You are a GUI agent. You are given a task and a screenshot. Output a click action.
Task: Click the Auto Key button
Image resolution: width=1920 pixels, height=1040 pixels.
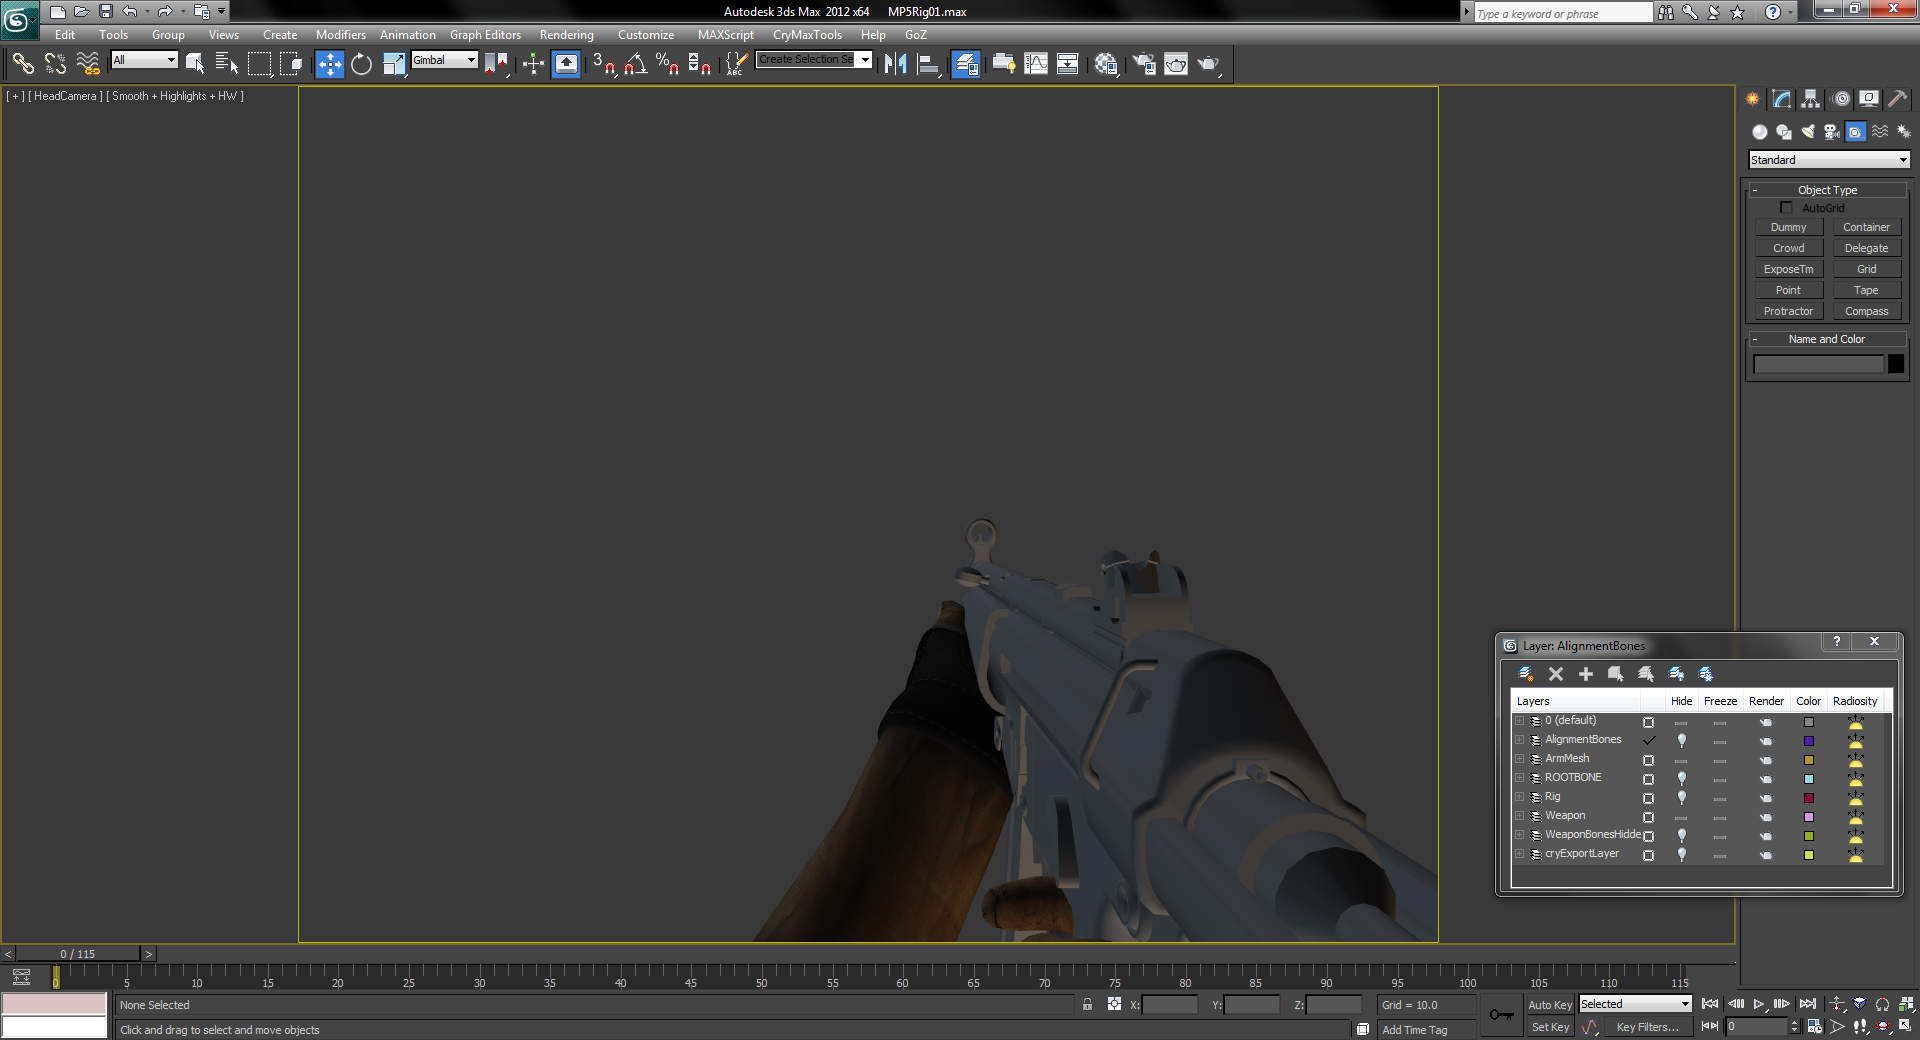(x=1550, y=1005)
